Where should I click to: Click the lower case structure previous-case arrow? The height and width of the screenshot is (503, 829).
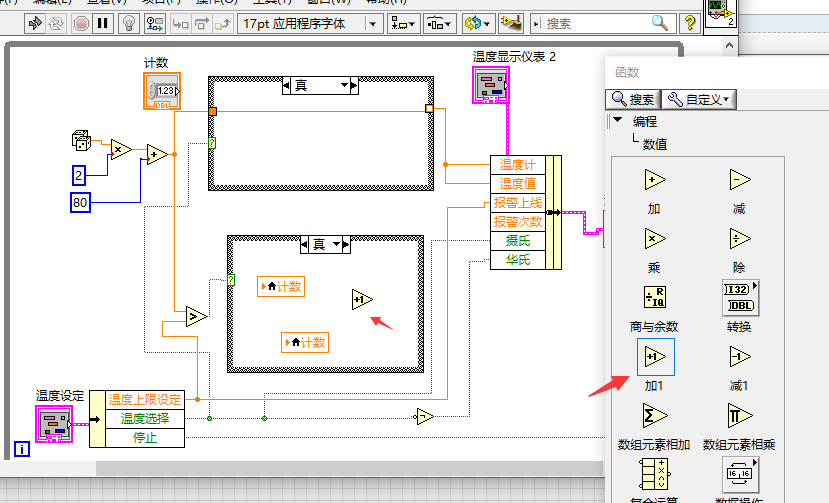pos(304,244)
